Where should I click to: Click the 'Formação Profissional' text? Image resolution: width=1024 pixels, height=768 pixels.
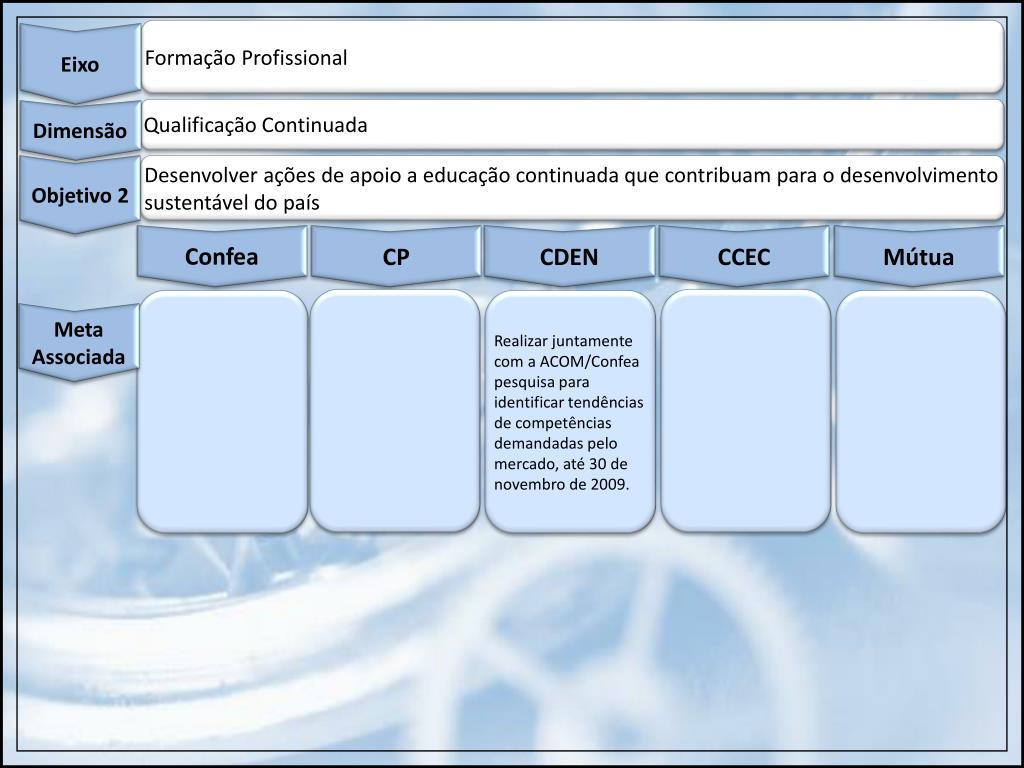[246, 57]
